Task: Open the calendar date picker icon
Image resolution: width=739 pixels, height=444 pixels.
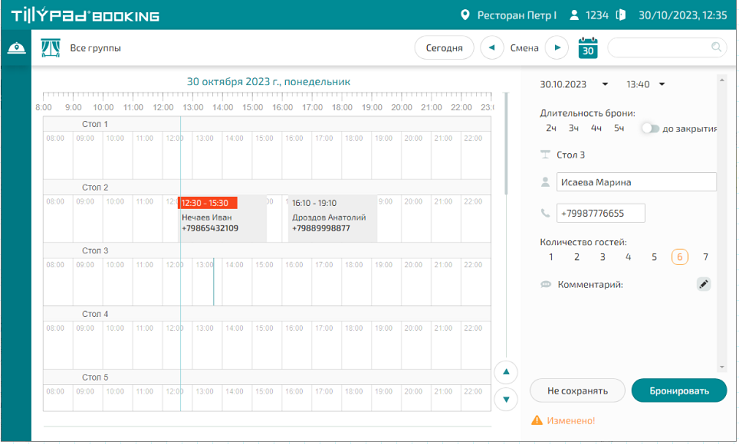Action: click(x=589, y=47)
